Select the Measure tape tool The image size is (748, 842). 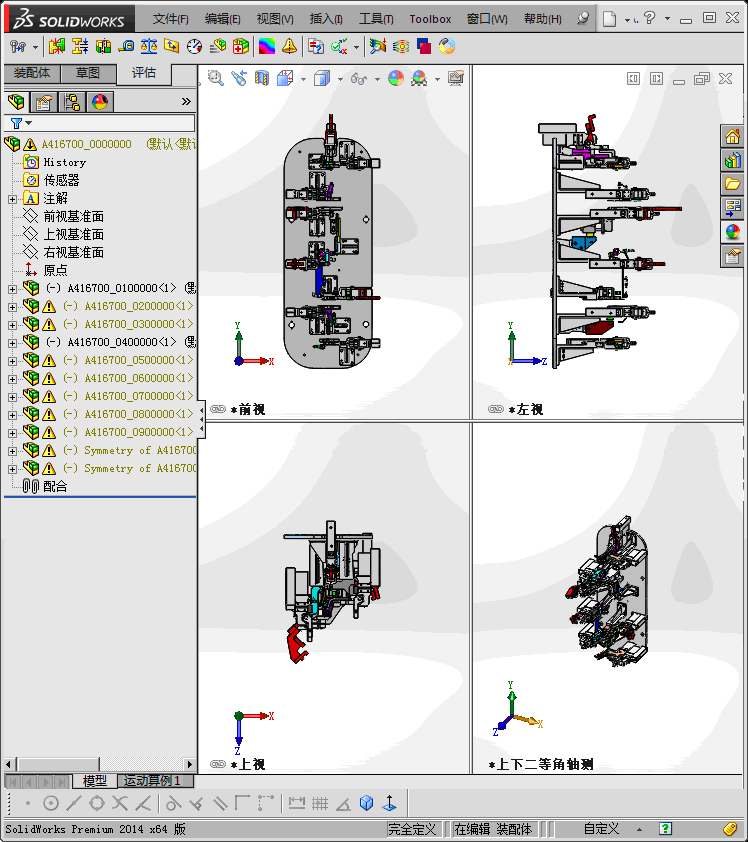point(126,47)
